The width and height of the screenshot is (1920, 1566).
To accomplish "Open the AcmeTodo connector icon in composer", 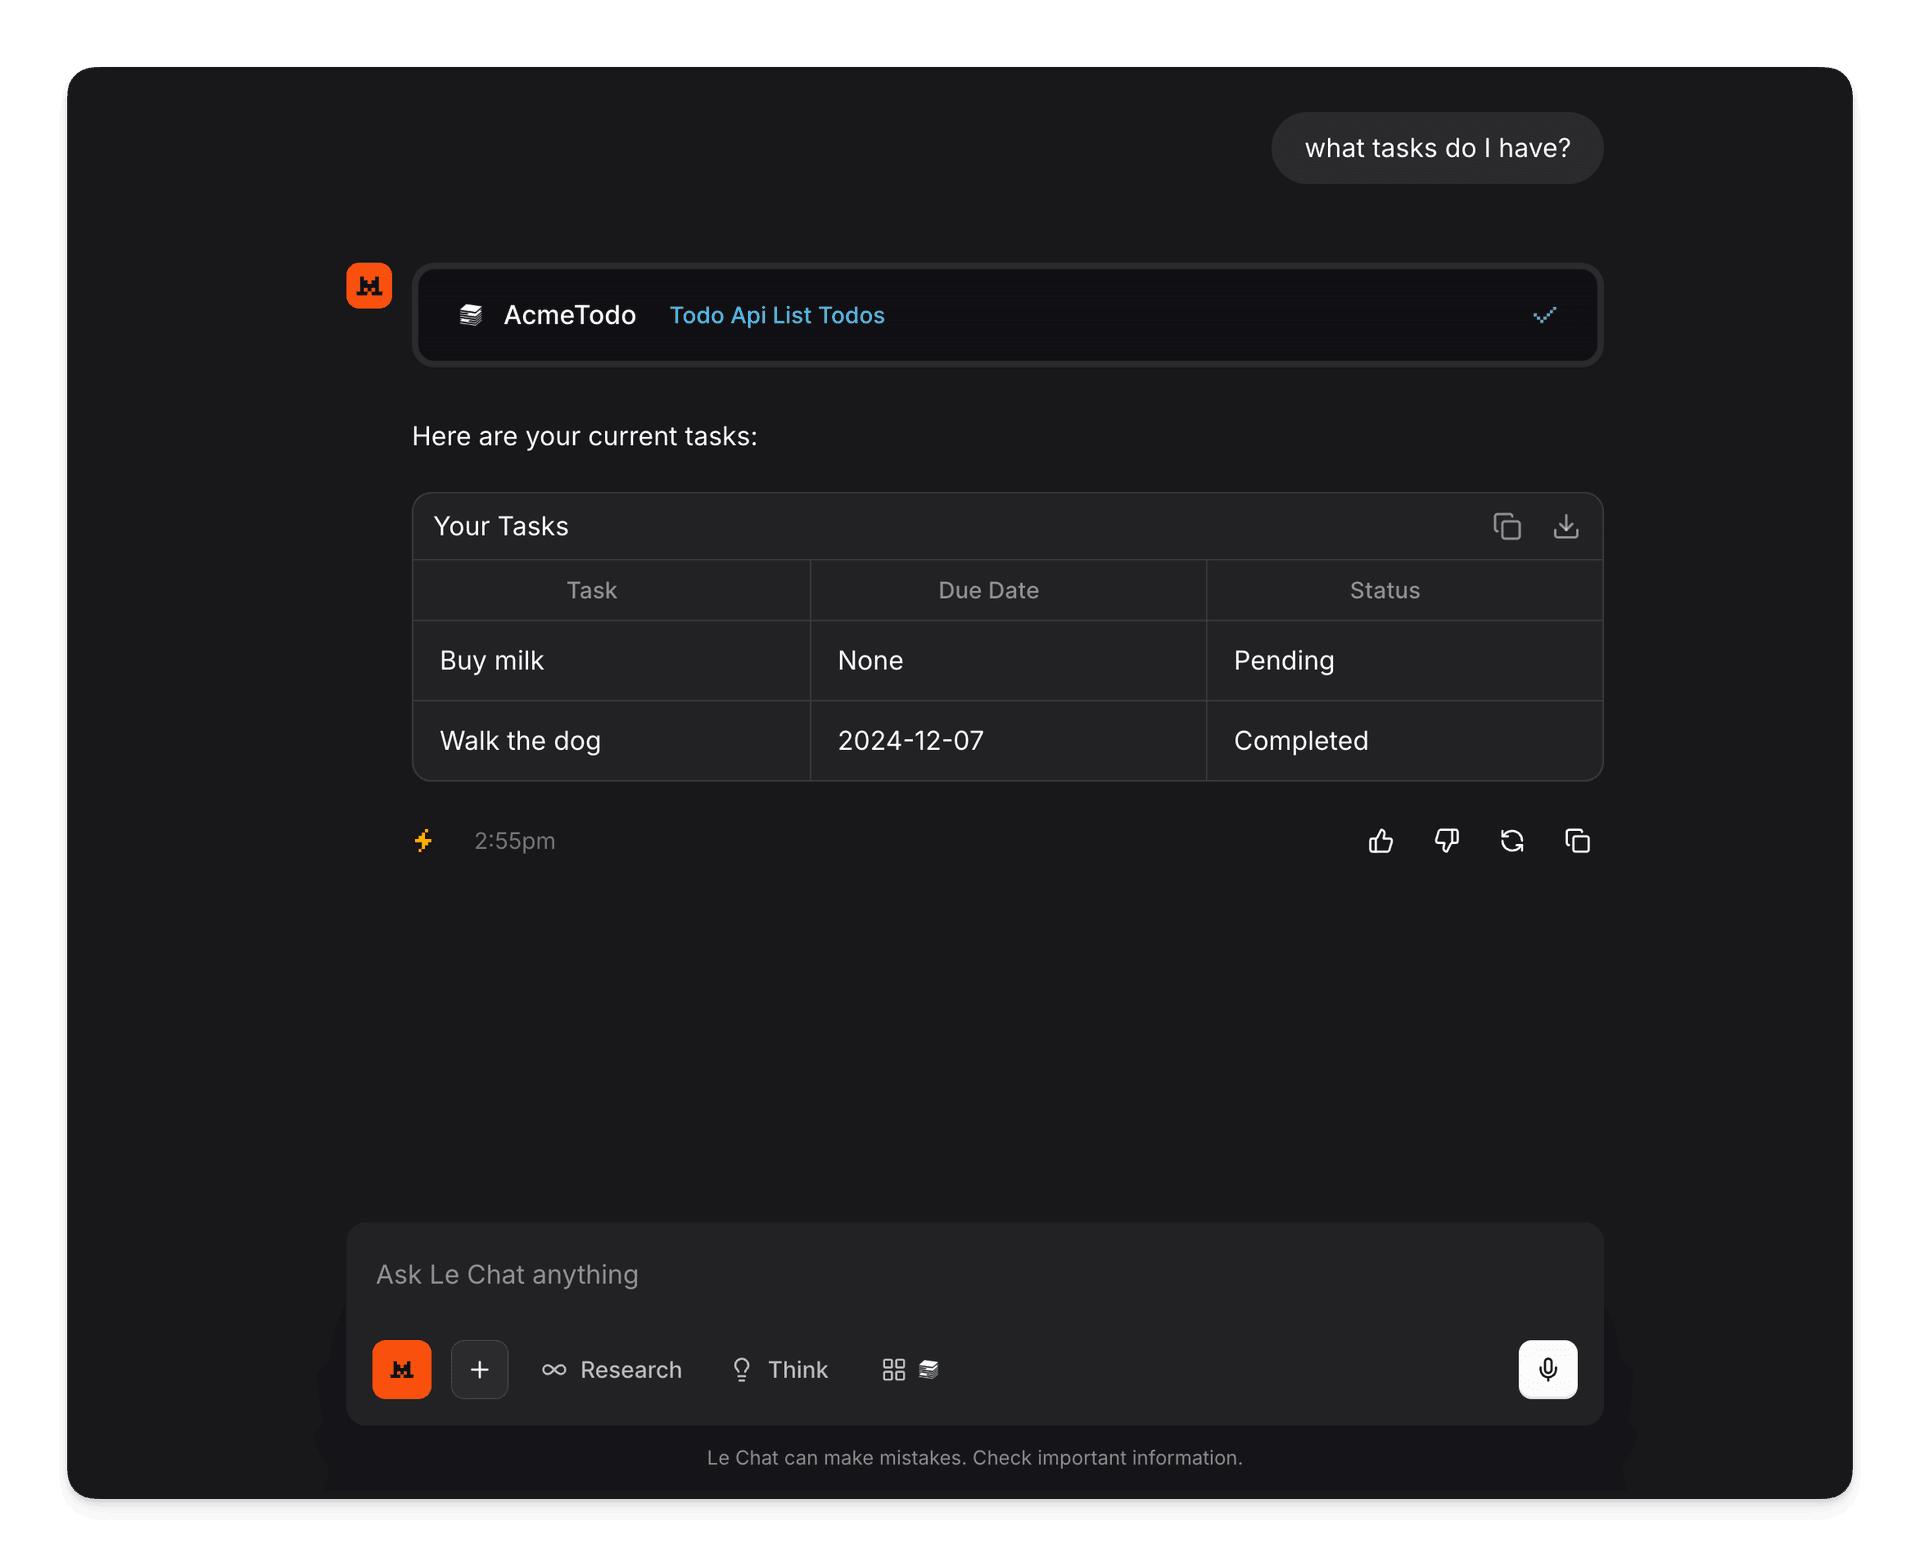I will 929,1369.
